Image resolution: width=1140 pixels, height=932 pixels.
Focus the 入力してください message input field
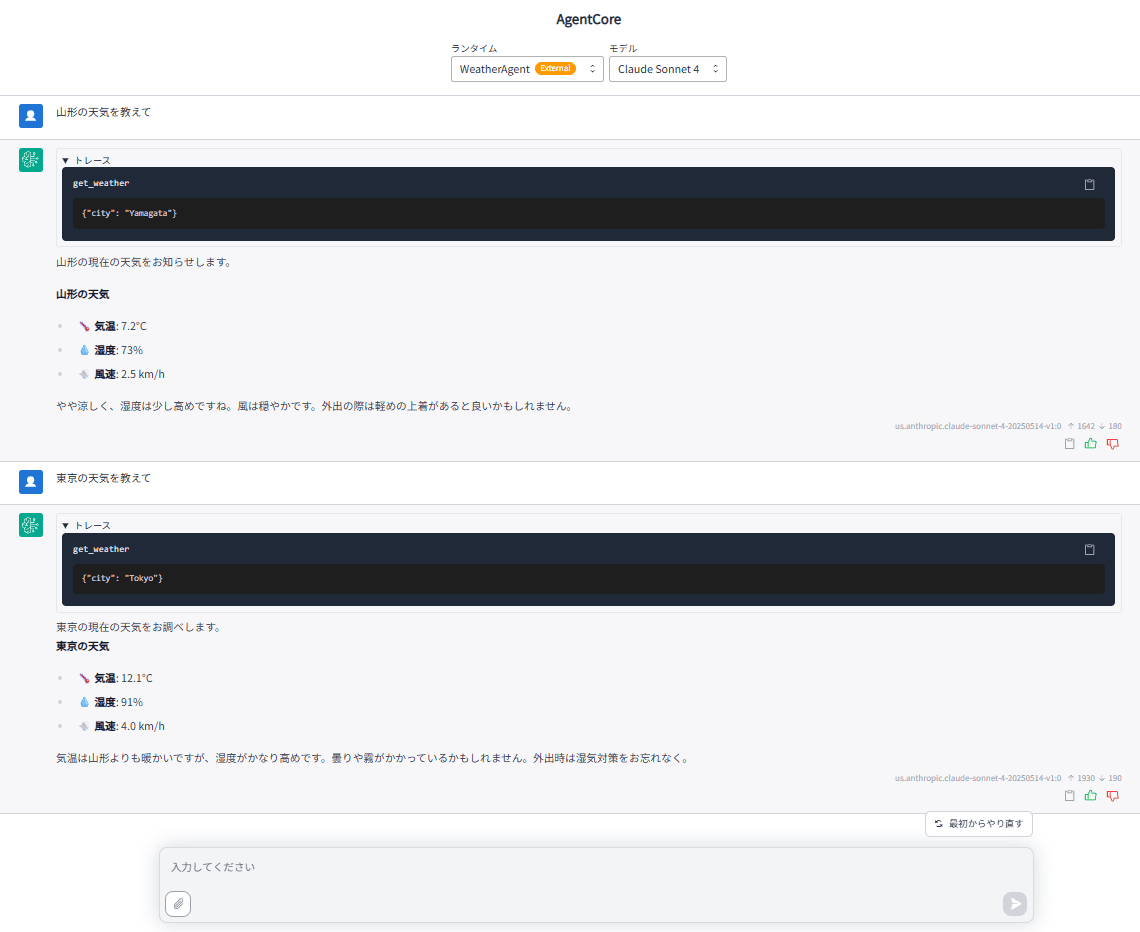(596, 867)
